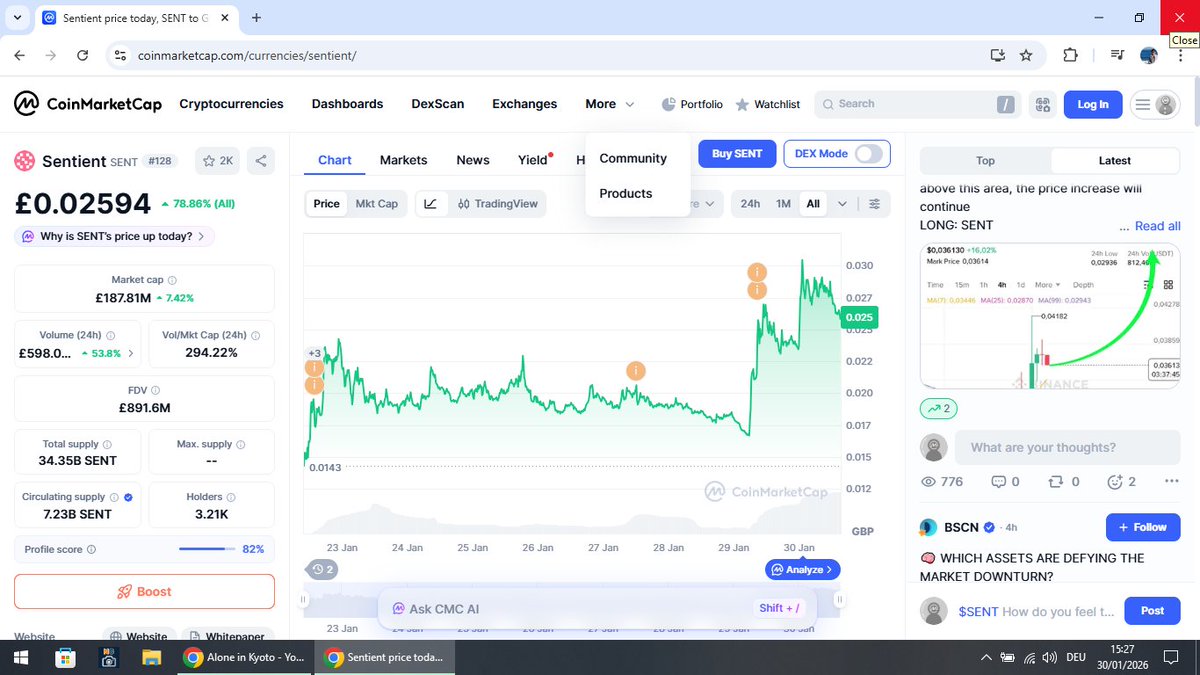1200x675 pixels.
Task: Open Cryptocurrencies nav menu
Action: (x=231, y=104)
